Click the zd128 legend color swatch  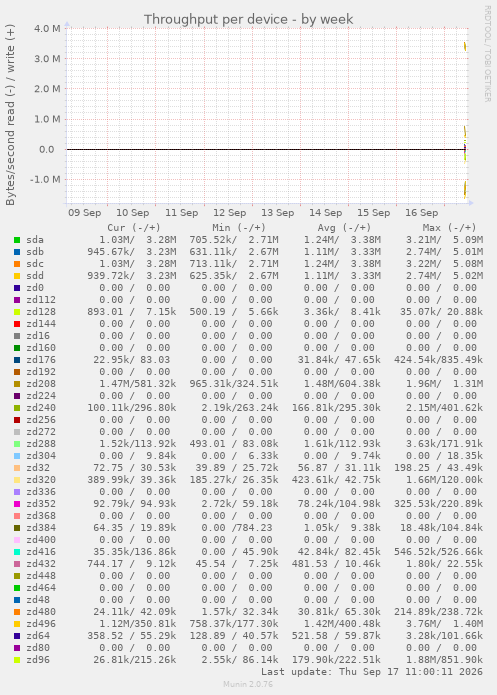click(17, 312)
